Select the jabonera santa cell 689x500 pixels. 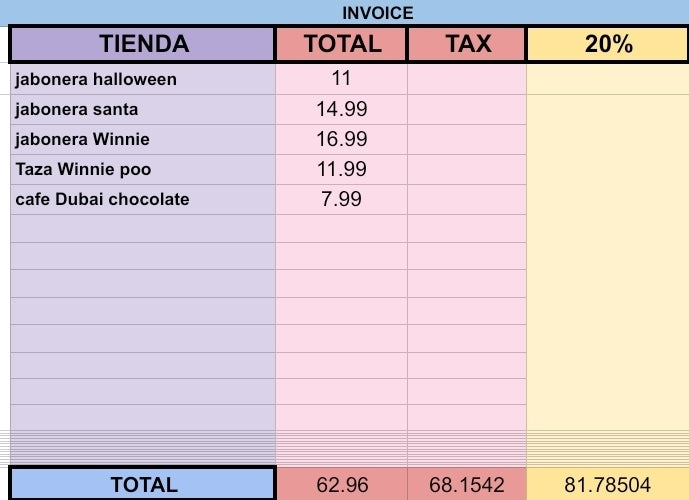143,109
